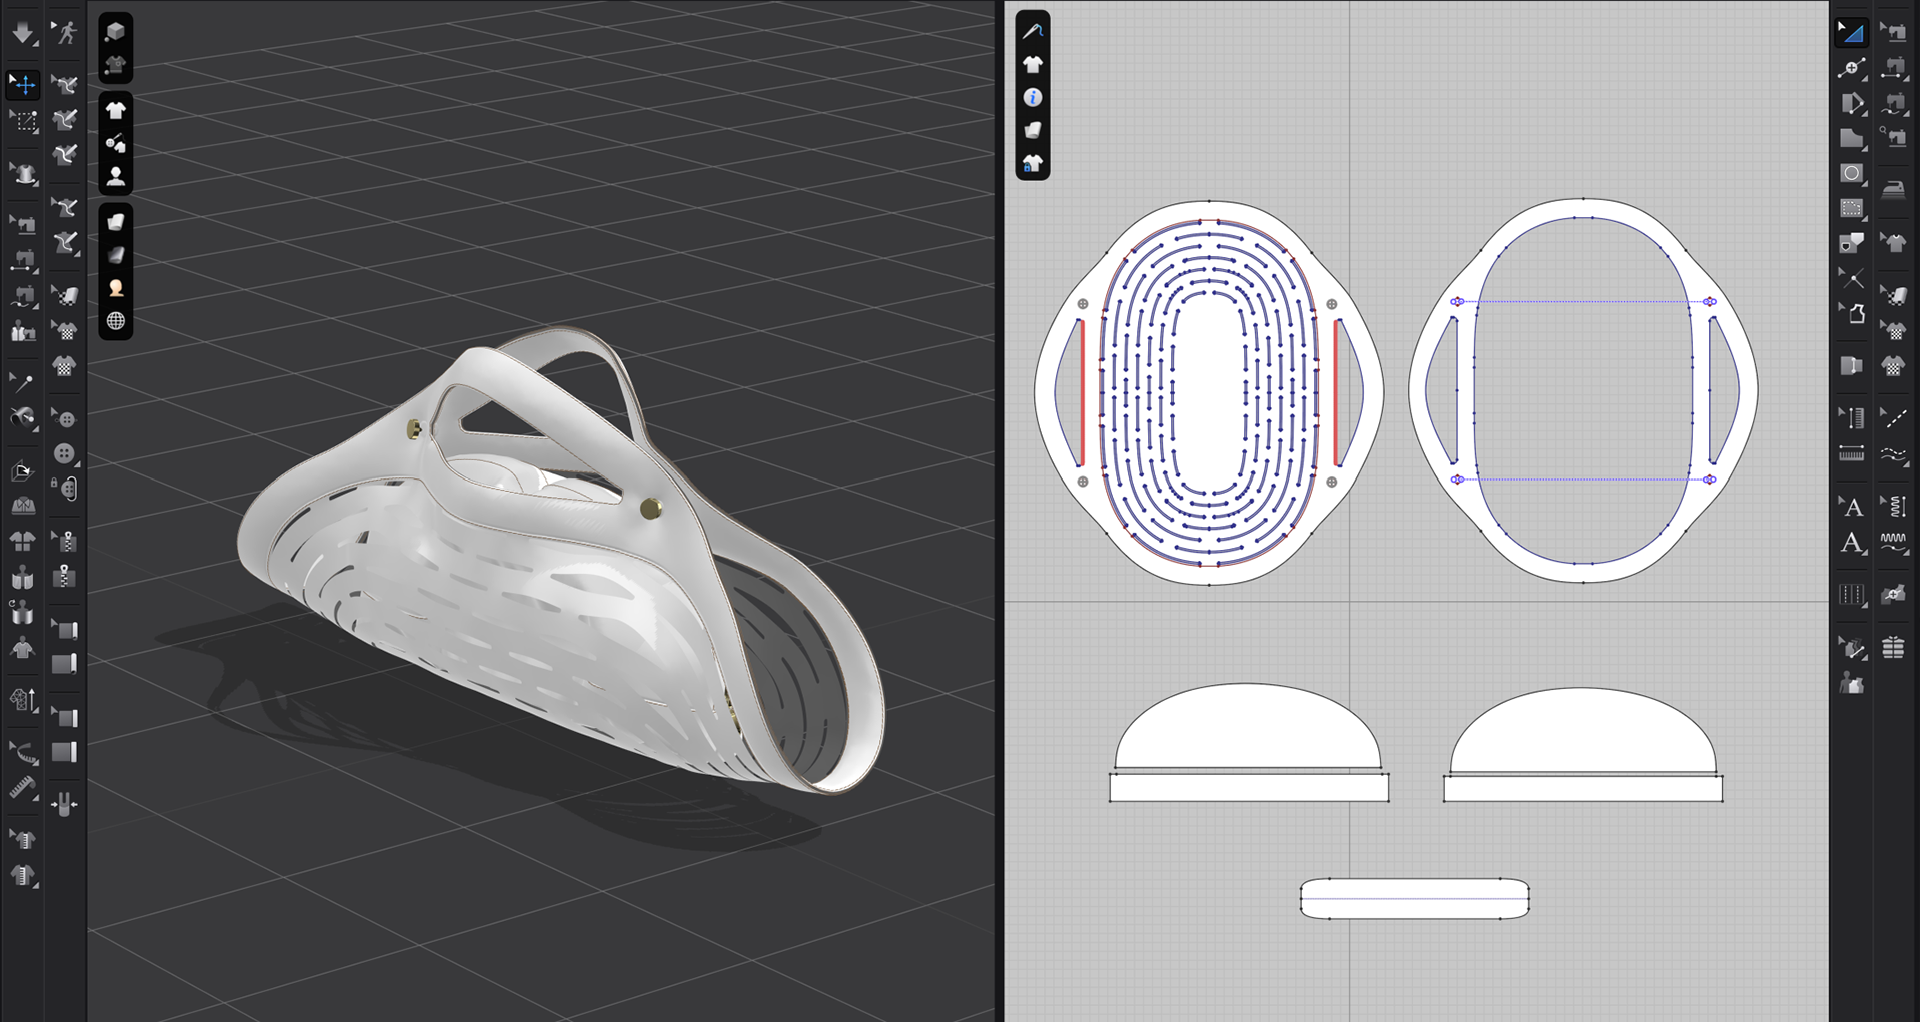Pick the Ellipse pattern tool
The width and height of the screenshot is (1920, 1022).
tap(1851, 173)
